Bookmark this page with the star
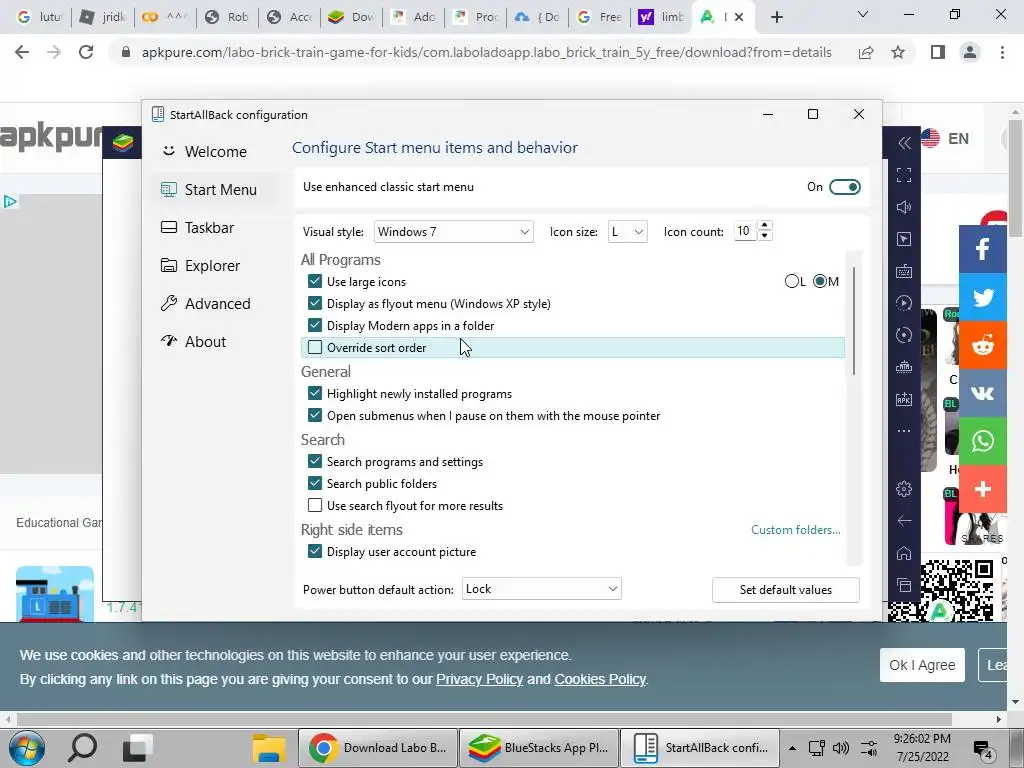Screen dimensions: 1024x768 coord(898,52)
